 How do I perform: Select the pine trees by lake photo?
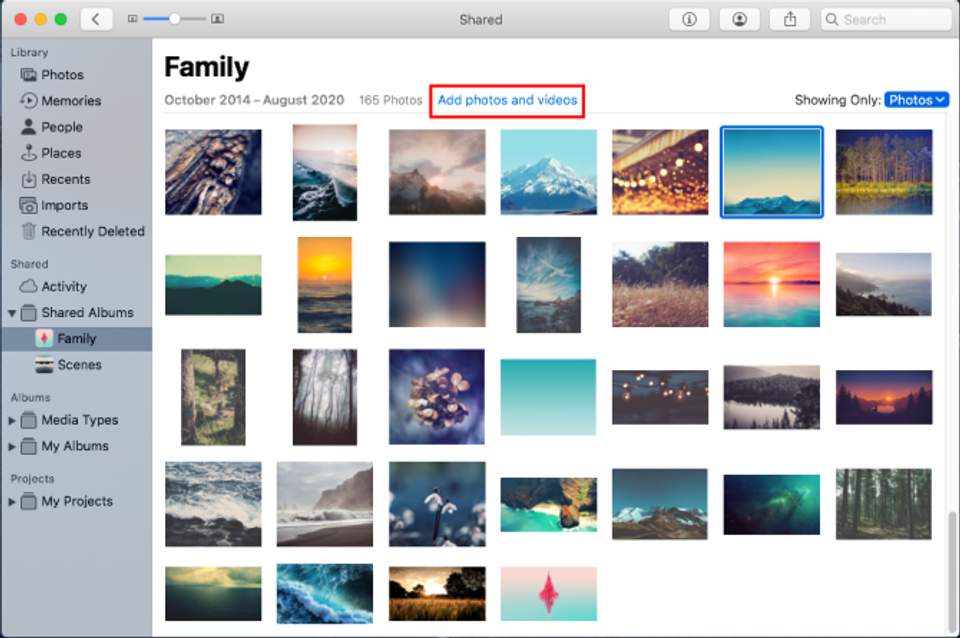coord(884,172)
